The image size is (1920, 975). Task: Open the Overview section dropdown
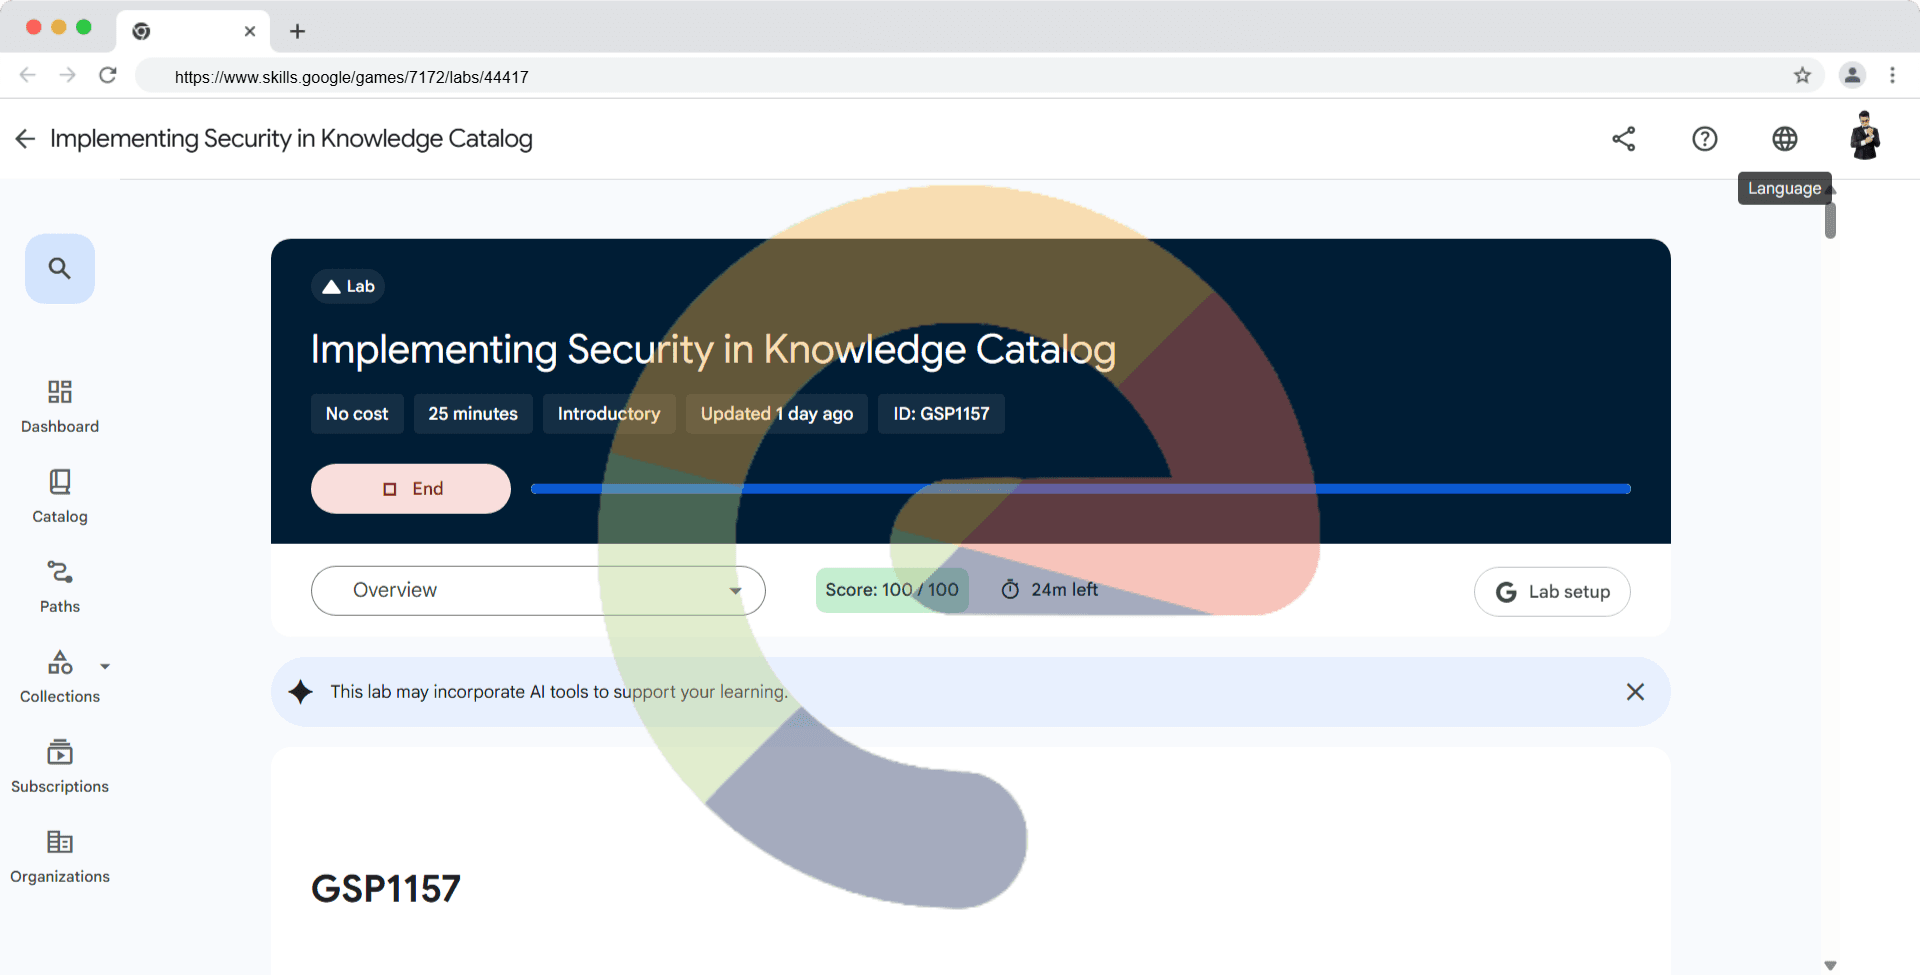pos(538,591)
